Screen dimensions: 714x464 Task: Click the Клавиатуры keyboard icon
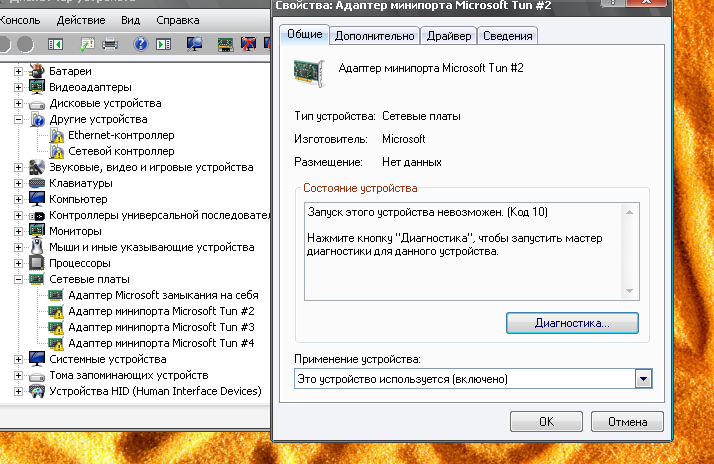[x=37, y=183]
